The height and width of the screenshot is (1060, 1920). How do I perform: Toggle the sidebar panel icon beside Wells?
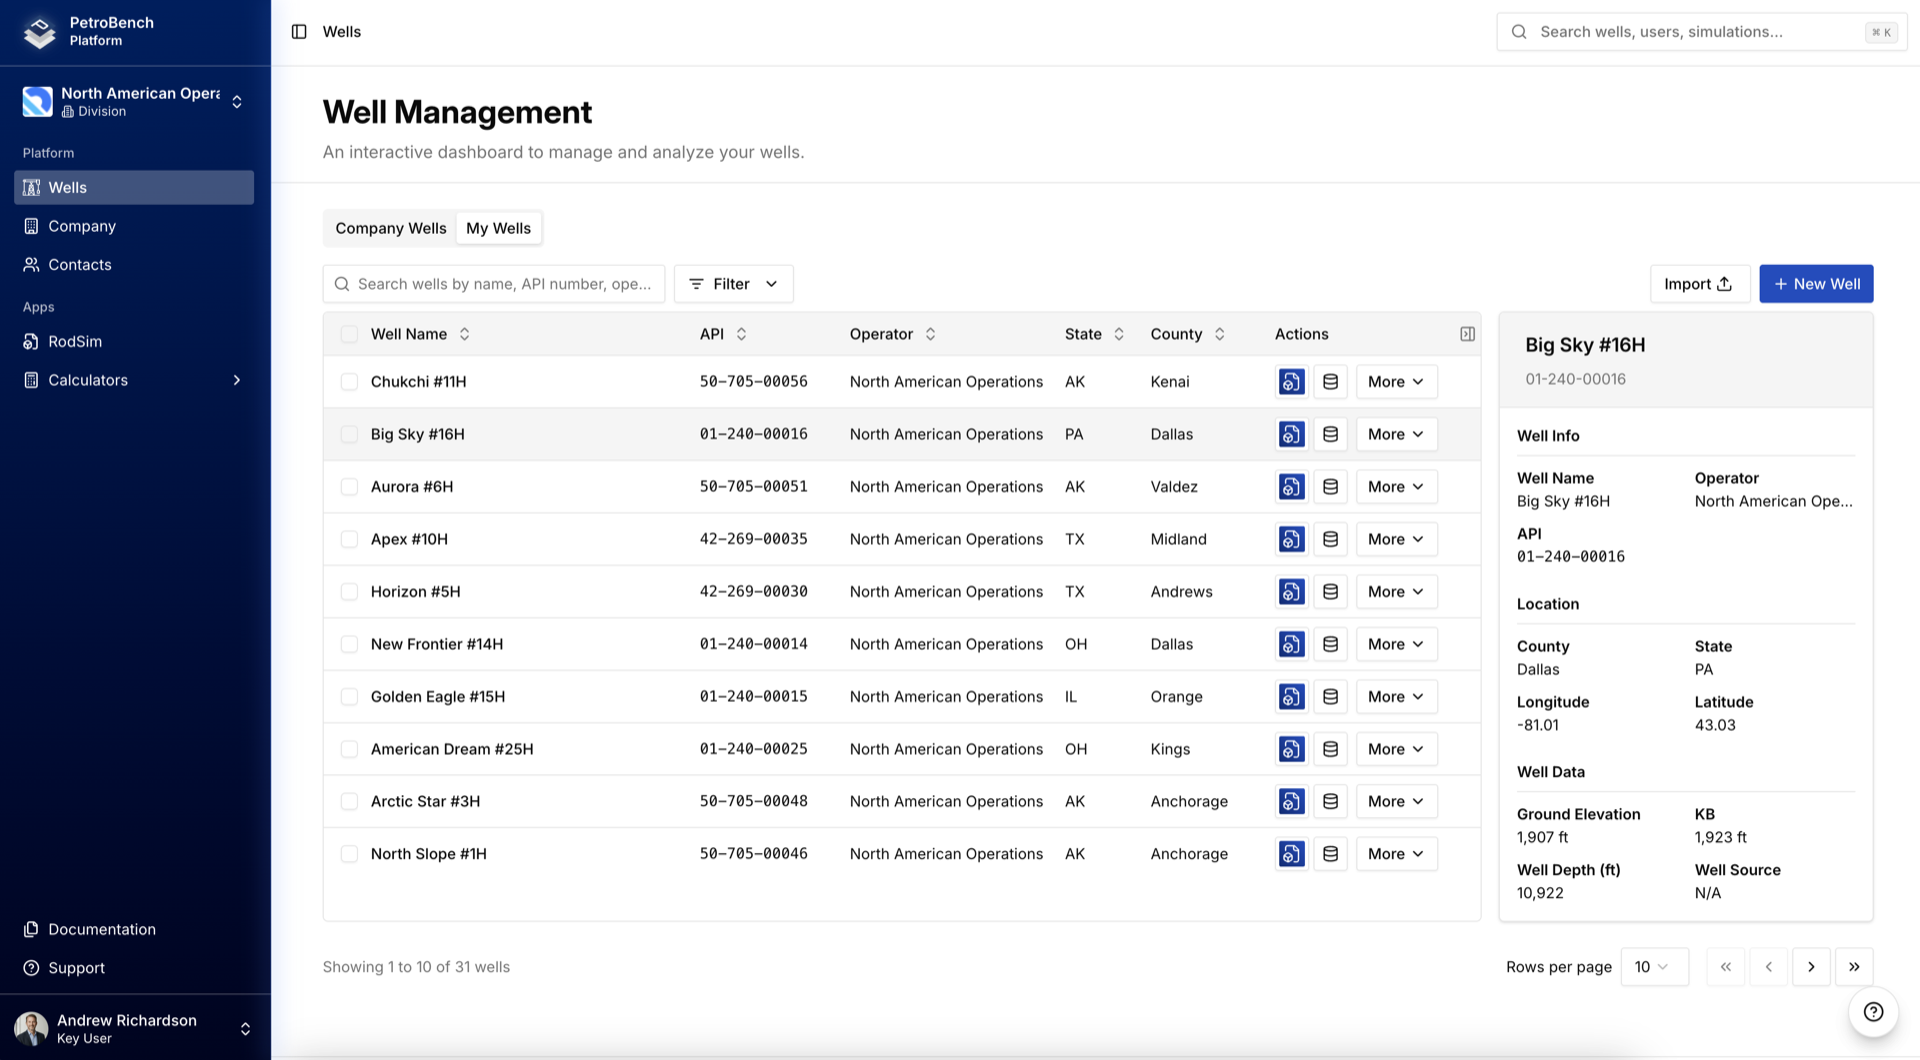299,31
